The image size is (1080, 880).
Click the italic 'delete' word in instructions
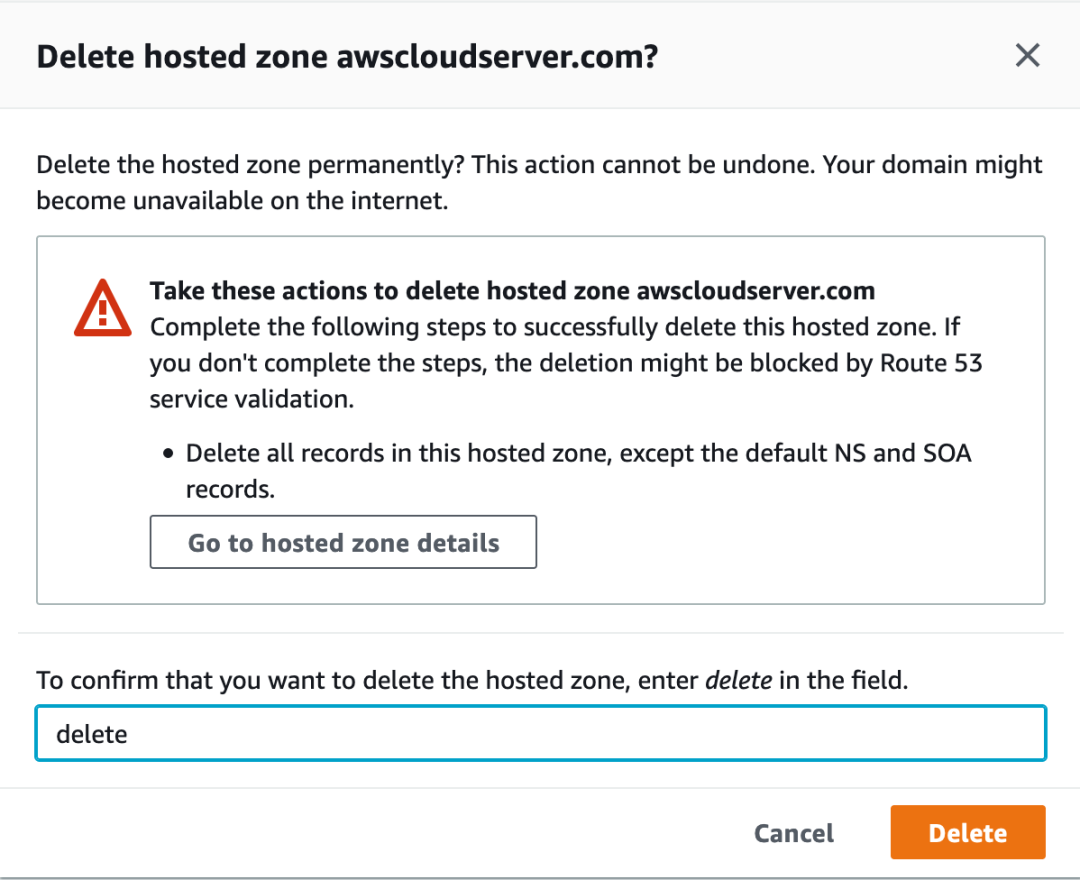738,681
